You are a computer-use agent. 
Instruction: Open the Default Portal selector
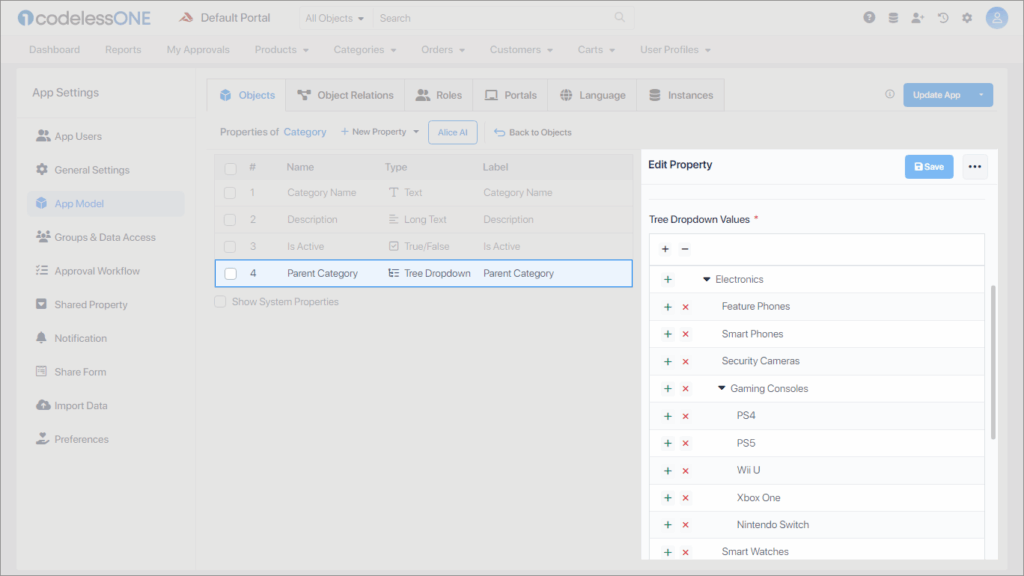225,18
